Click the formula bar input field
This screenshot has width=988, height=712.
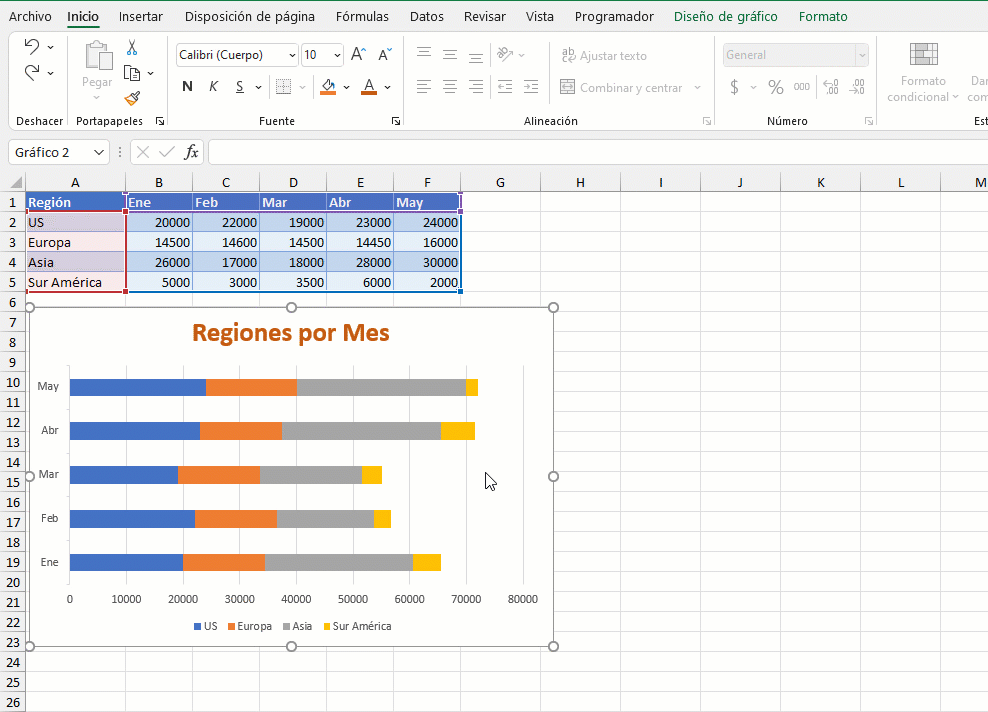[x=597, y=152]
